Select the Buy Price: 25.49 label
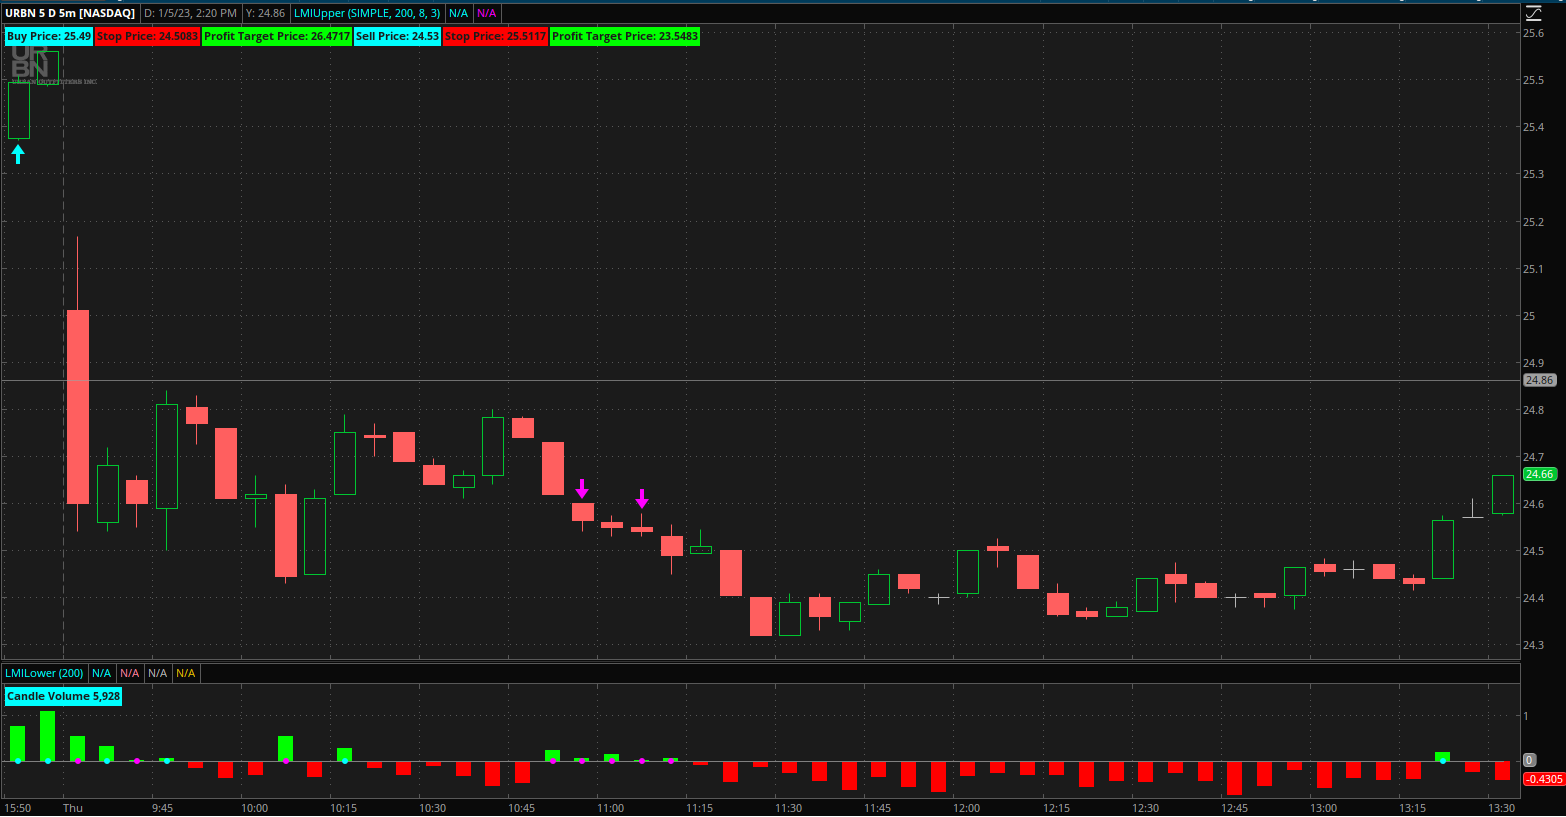Viewport: 1566px width, 817px height. 49,36
